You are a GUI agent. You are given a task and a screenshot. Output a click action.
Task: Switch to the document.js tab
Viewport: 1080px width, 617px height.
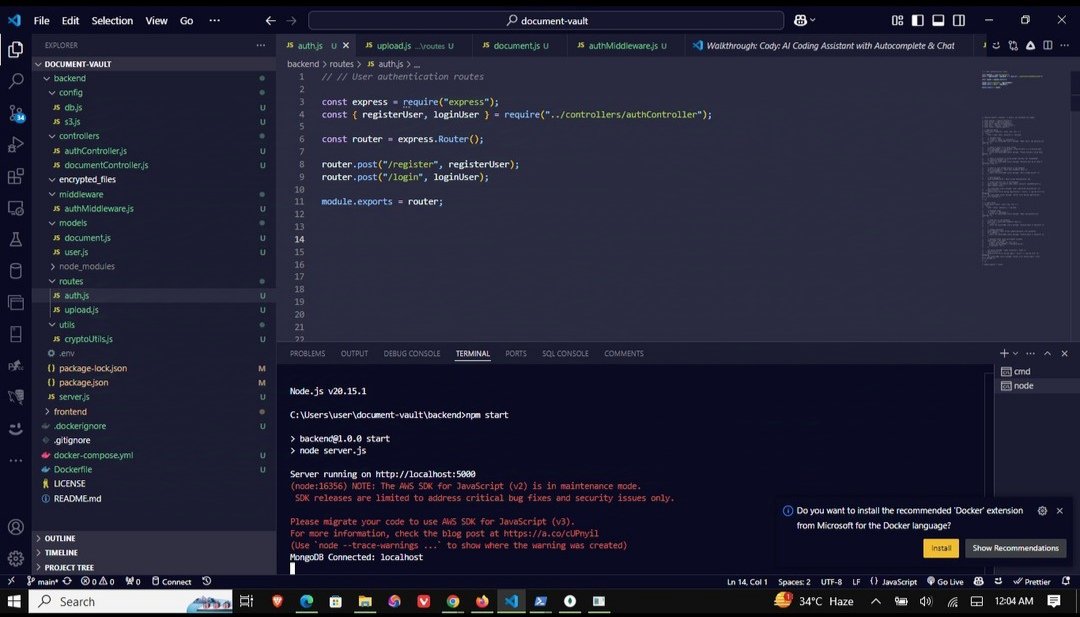click(517, 45)
